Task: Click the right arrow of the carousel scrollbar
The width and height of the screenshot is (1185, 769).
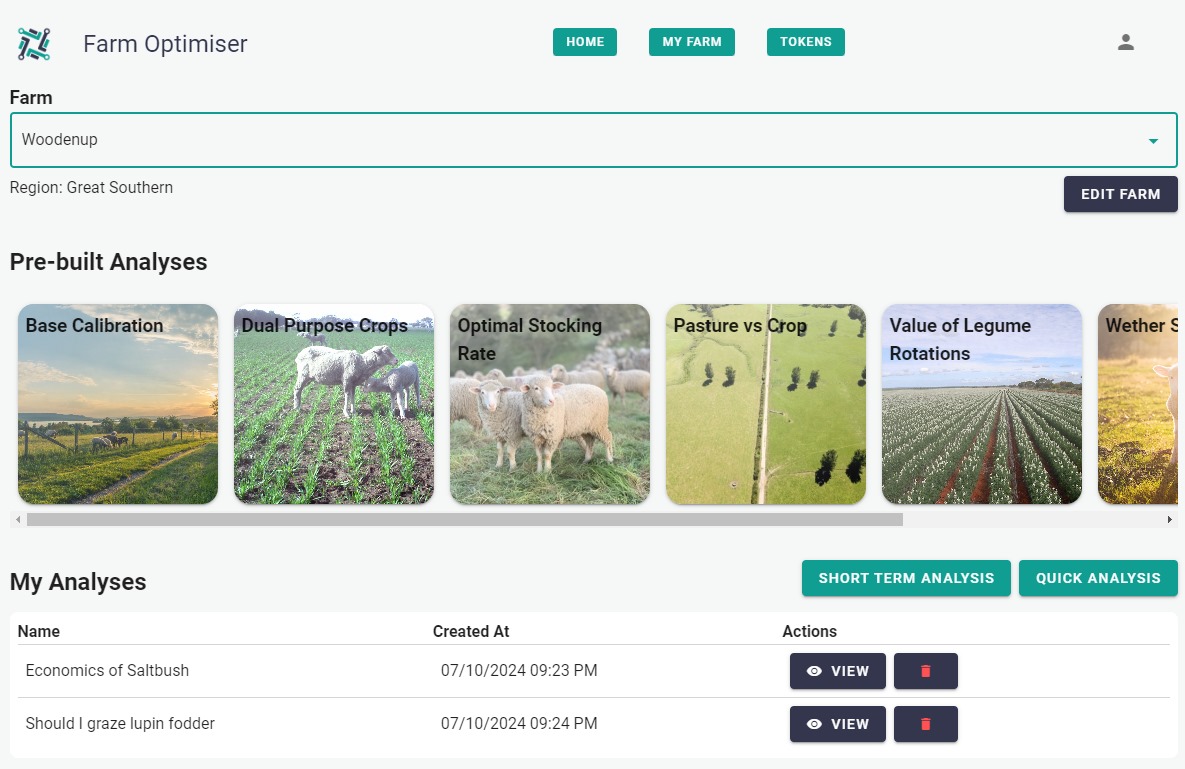Action: click(x=1168, y=519)
